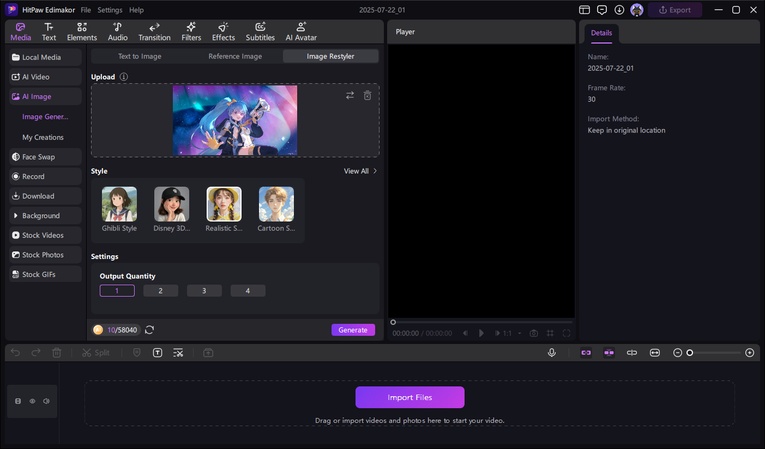Open Local Media in sidebar

(45, 57)
